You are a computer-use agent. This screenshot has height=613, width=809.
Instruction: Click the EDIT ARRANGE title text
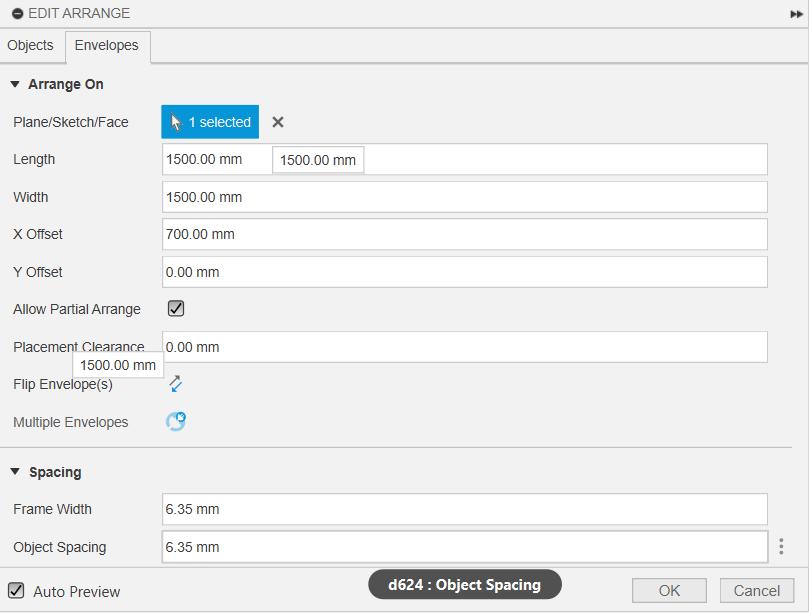click(79, 13)
